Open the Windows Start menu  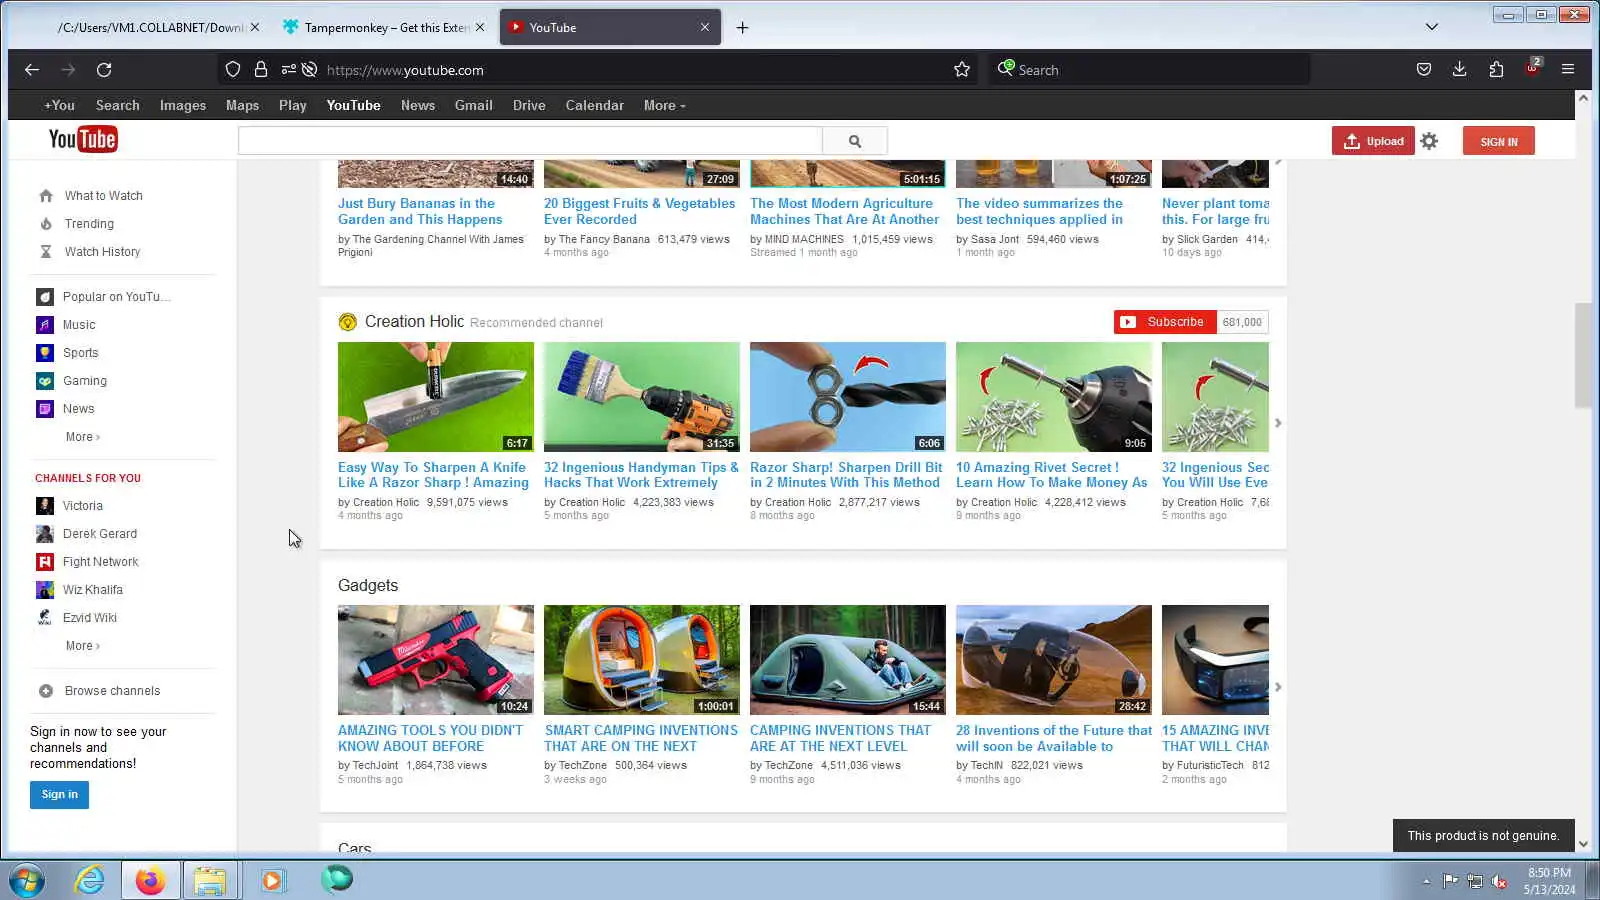point(27,881)
